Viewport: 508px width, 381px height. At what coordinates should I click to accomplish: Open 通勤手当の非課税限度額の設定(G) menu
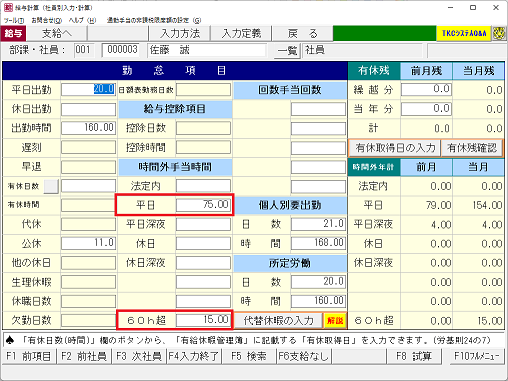click(154, 20)
